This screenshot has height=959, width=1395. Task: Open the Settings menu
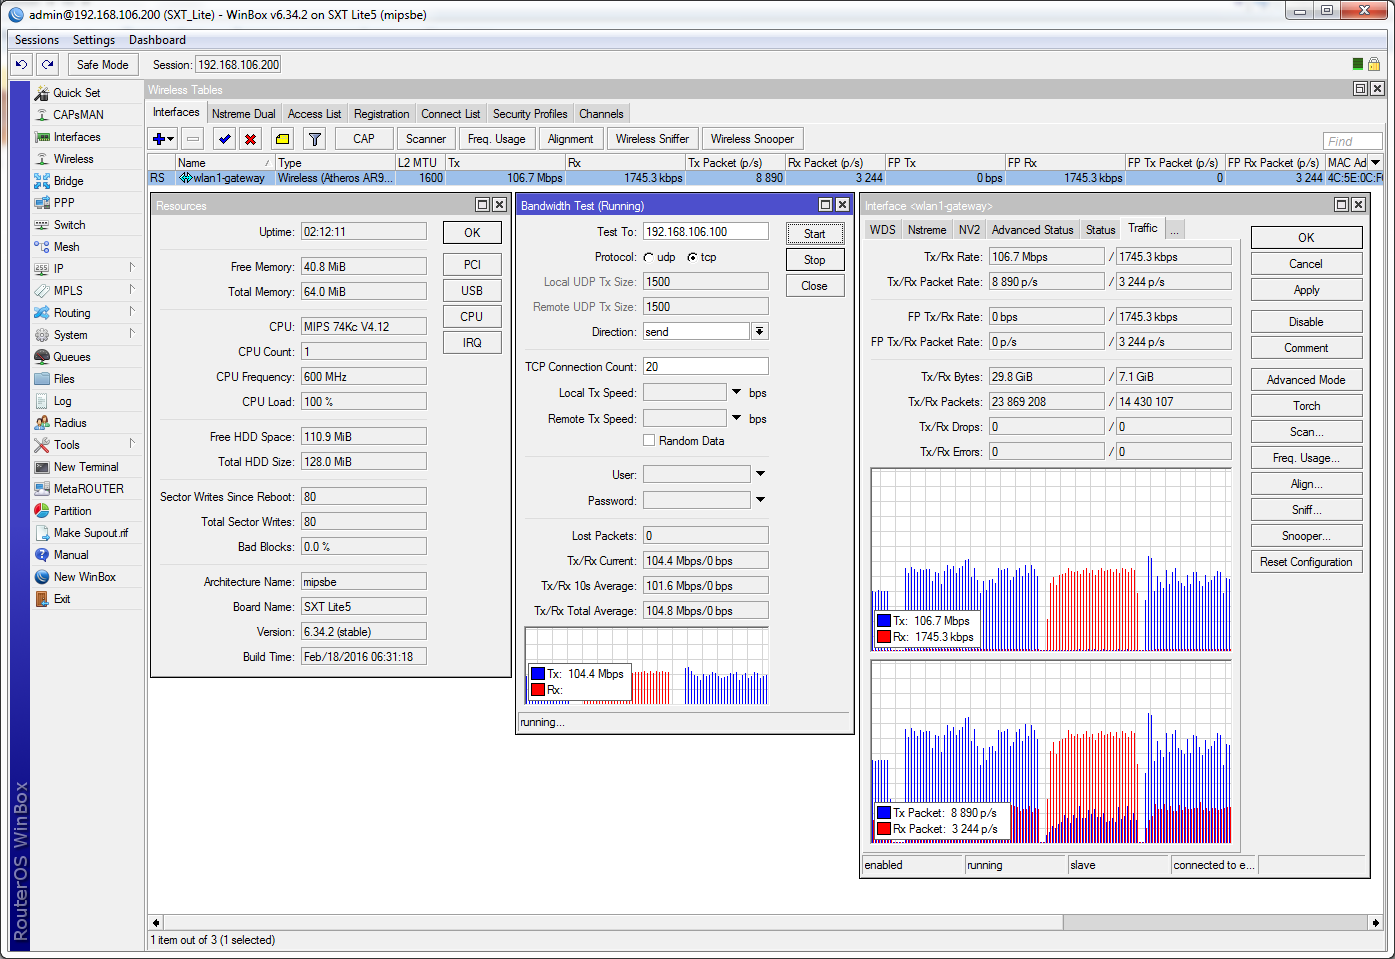pyautogui.click(x=94, y=40)
